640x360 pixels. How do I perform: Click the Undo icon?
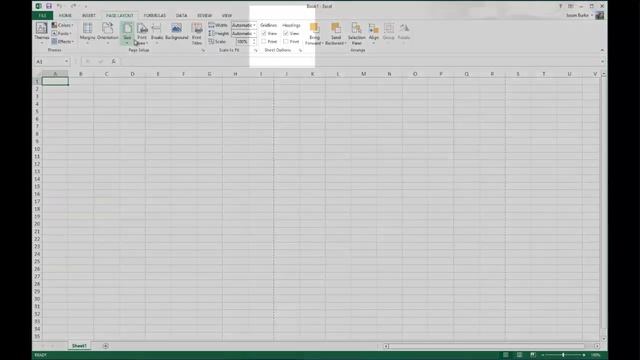tap(60, 6)
